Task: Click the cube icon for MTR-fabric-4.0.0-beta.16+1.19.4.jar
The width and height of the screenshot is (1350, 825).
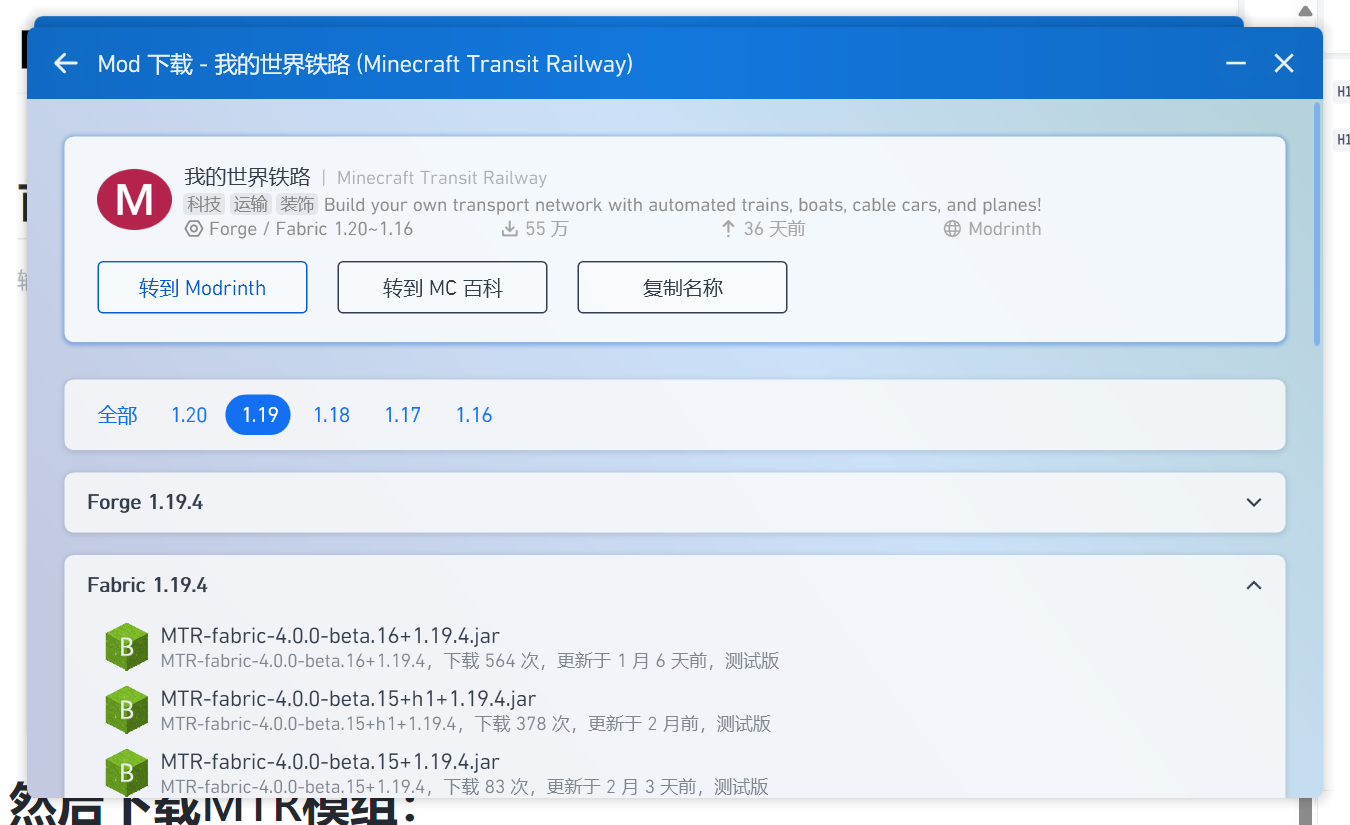Action: 127,647
